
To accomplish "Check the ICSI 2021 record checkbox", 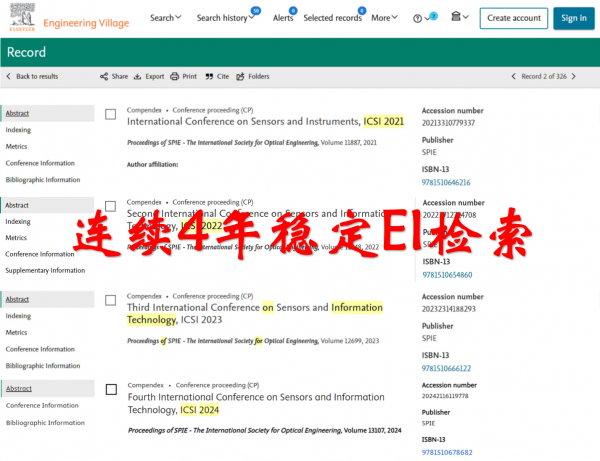I will tap(110, 115).
